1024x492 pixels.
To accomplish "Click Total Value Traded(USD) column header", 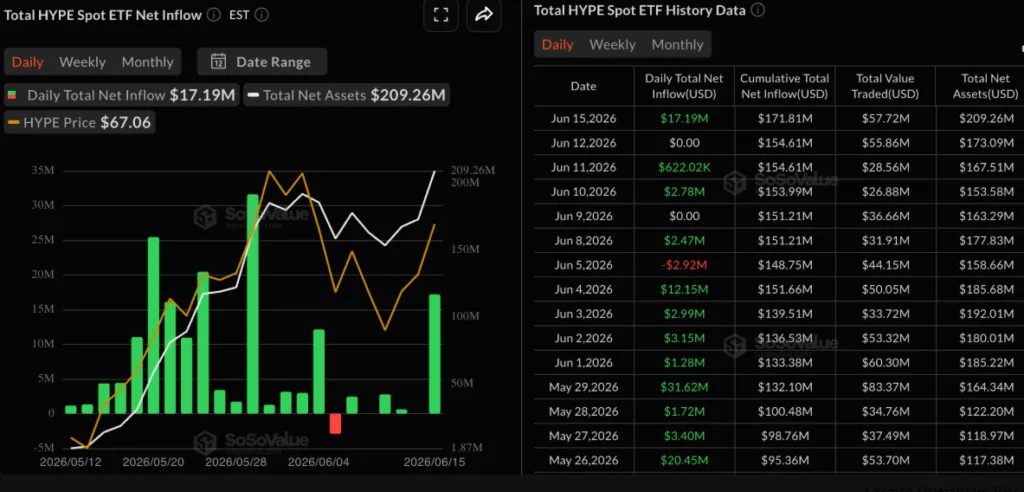I will point(885,86).
